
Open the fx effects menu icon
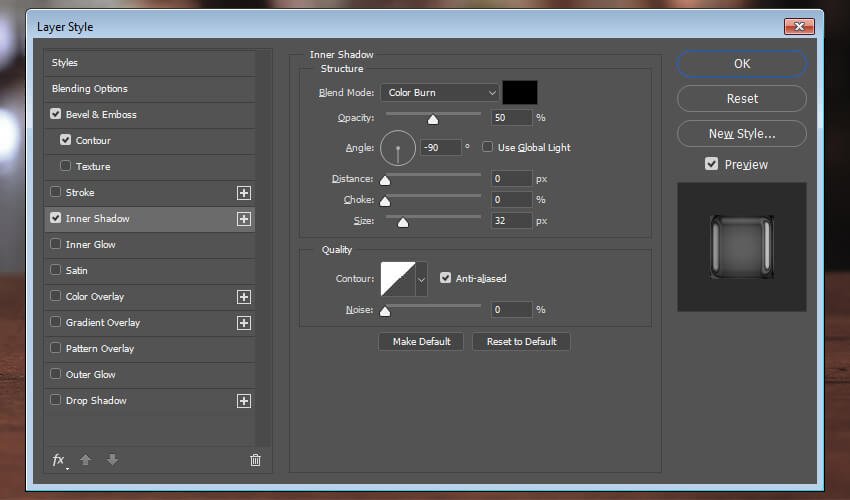coord(59,460)
